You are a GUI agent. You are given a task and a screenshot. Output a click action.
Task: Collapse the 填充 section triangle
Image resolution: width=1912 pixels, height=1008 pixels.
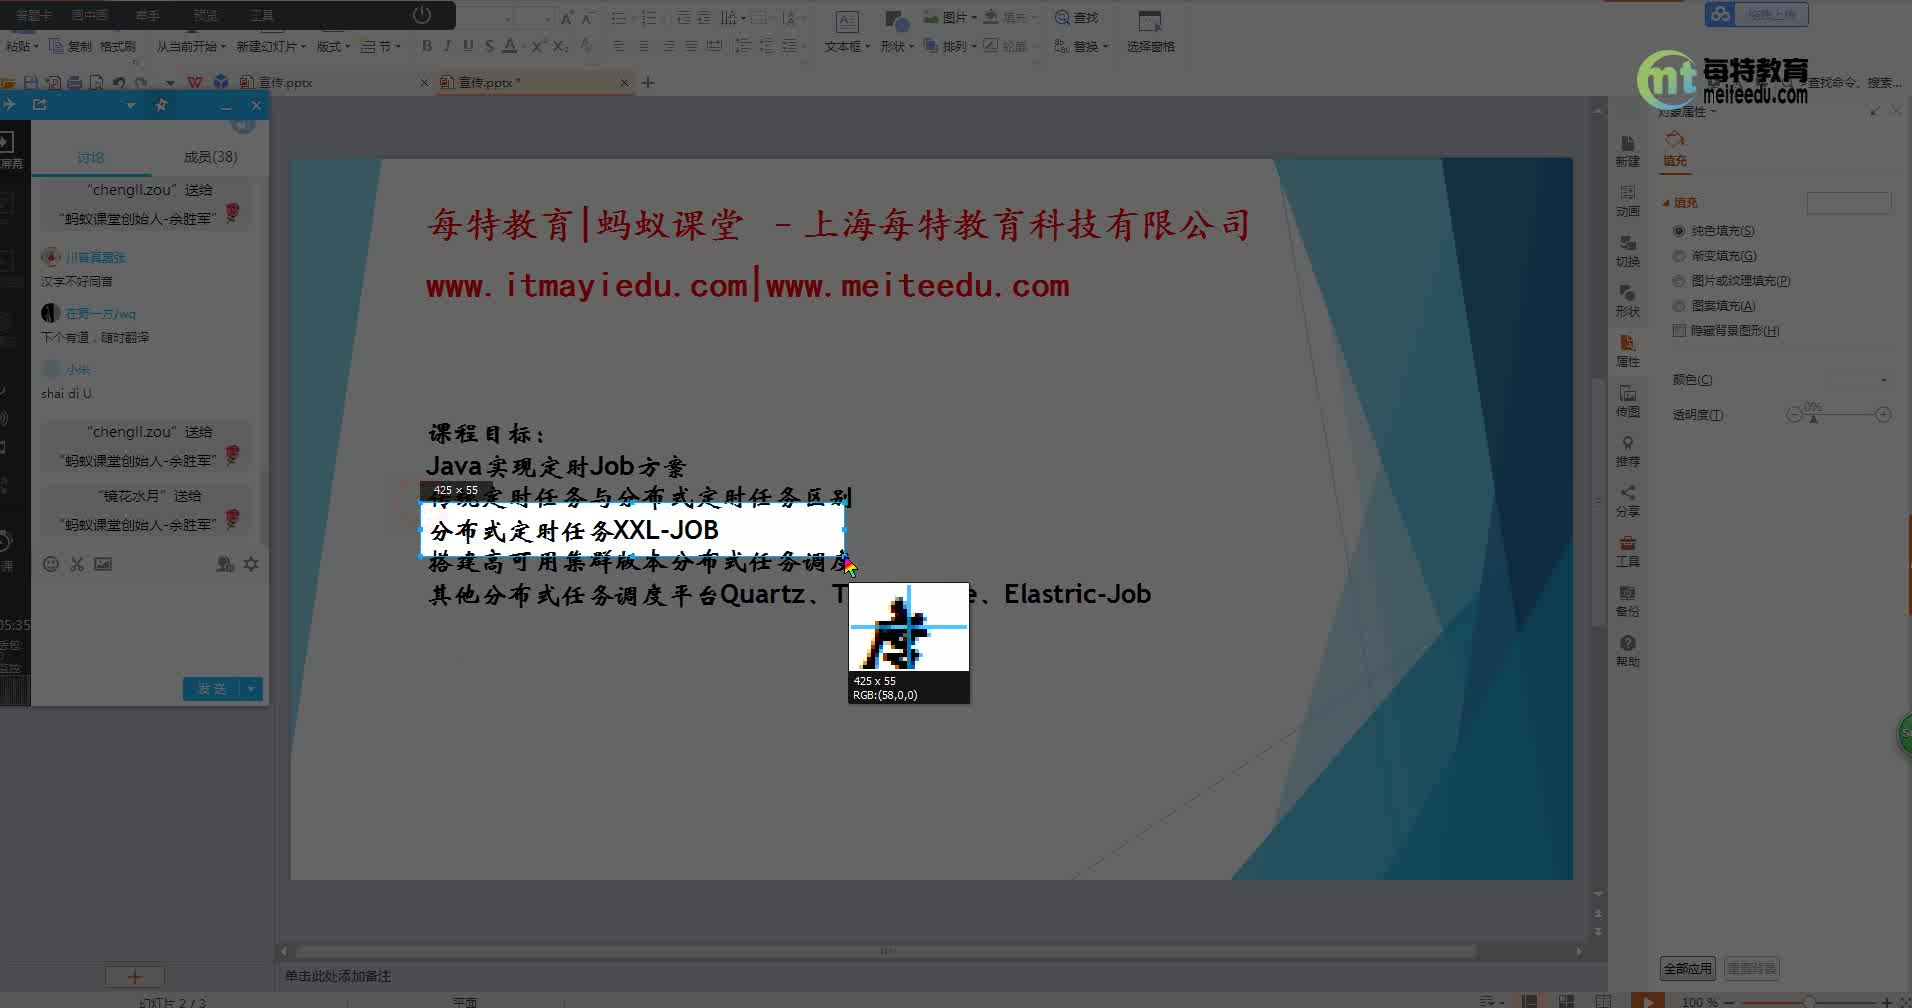coord(1666,202)
